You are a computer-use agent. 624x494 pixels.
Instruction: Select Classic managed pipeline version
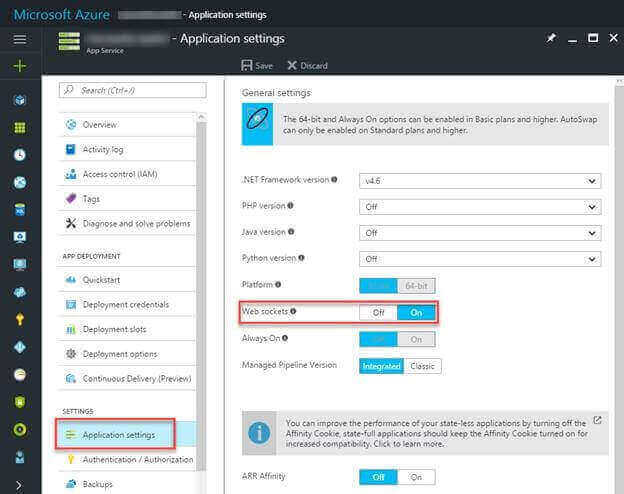click(x=422, y=366)
